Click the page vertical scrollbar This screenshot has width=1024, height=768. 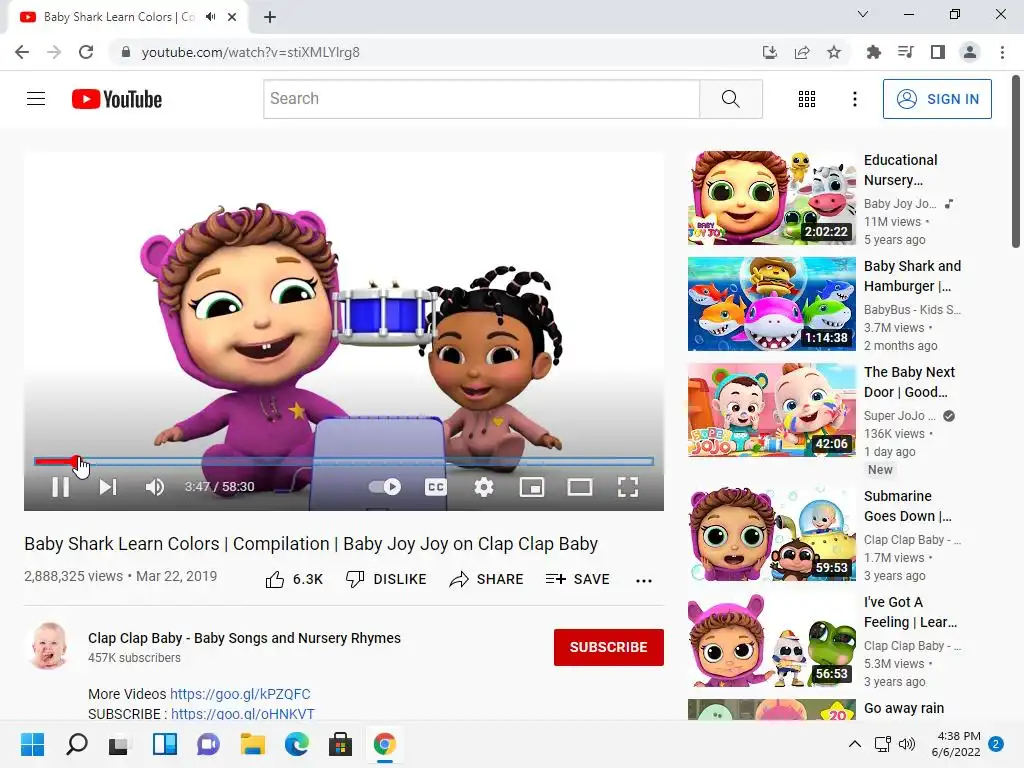(1016, 161)
